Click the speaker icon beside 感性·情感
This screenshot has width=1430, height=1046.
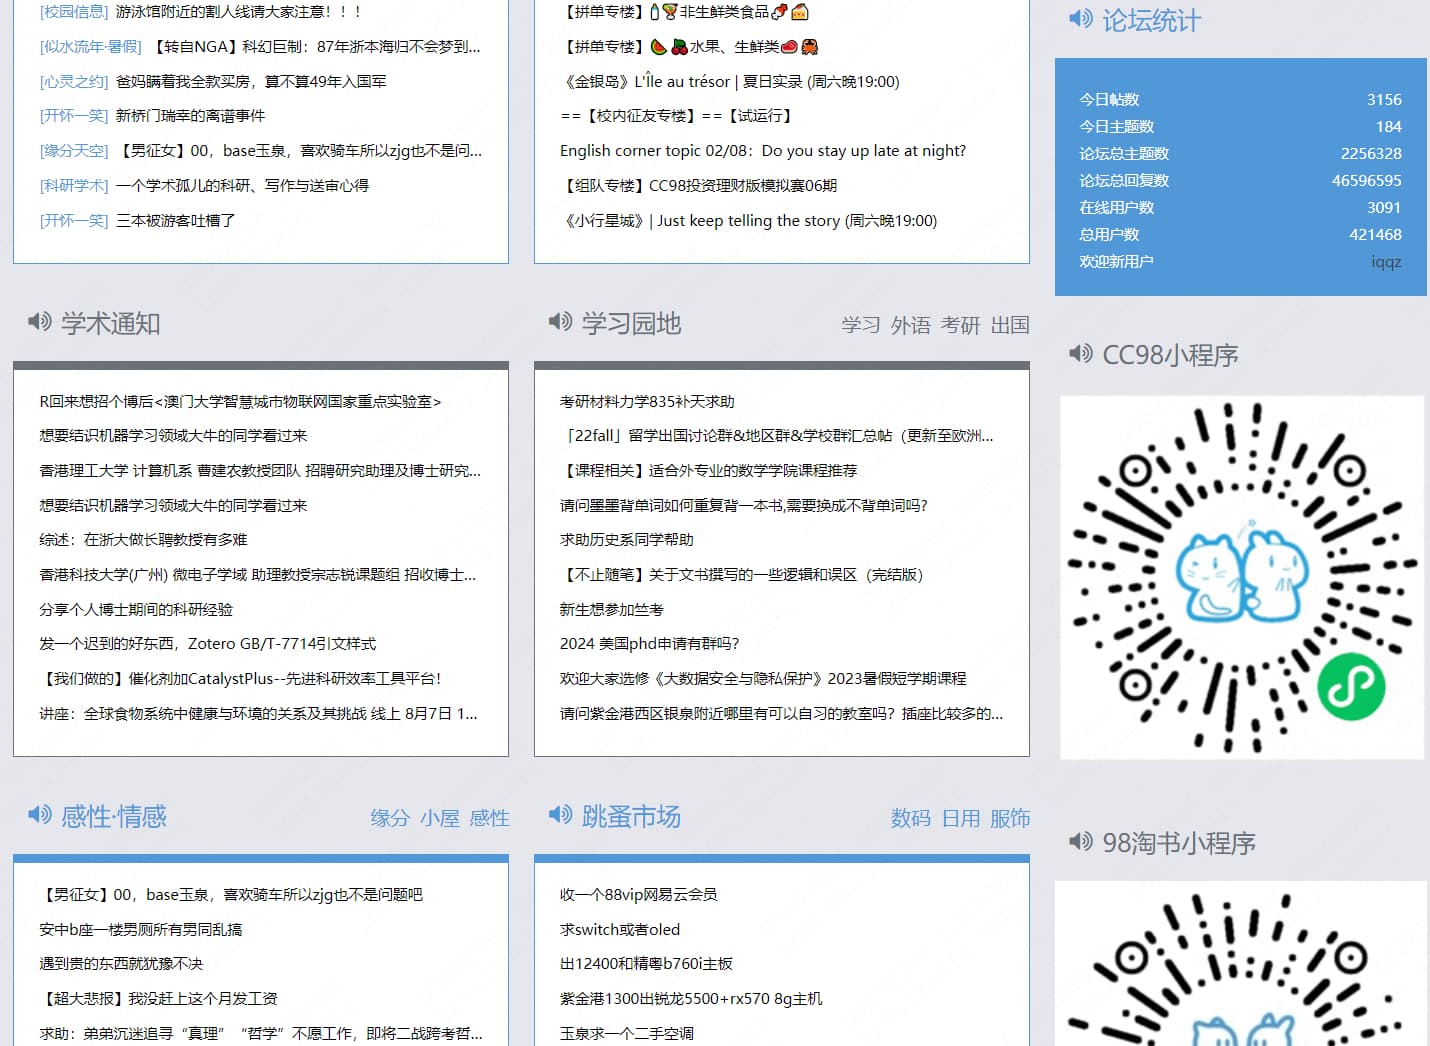[39, 815]
